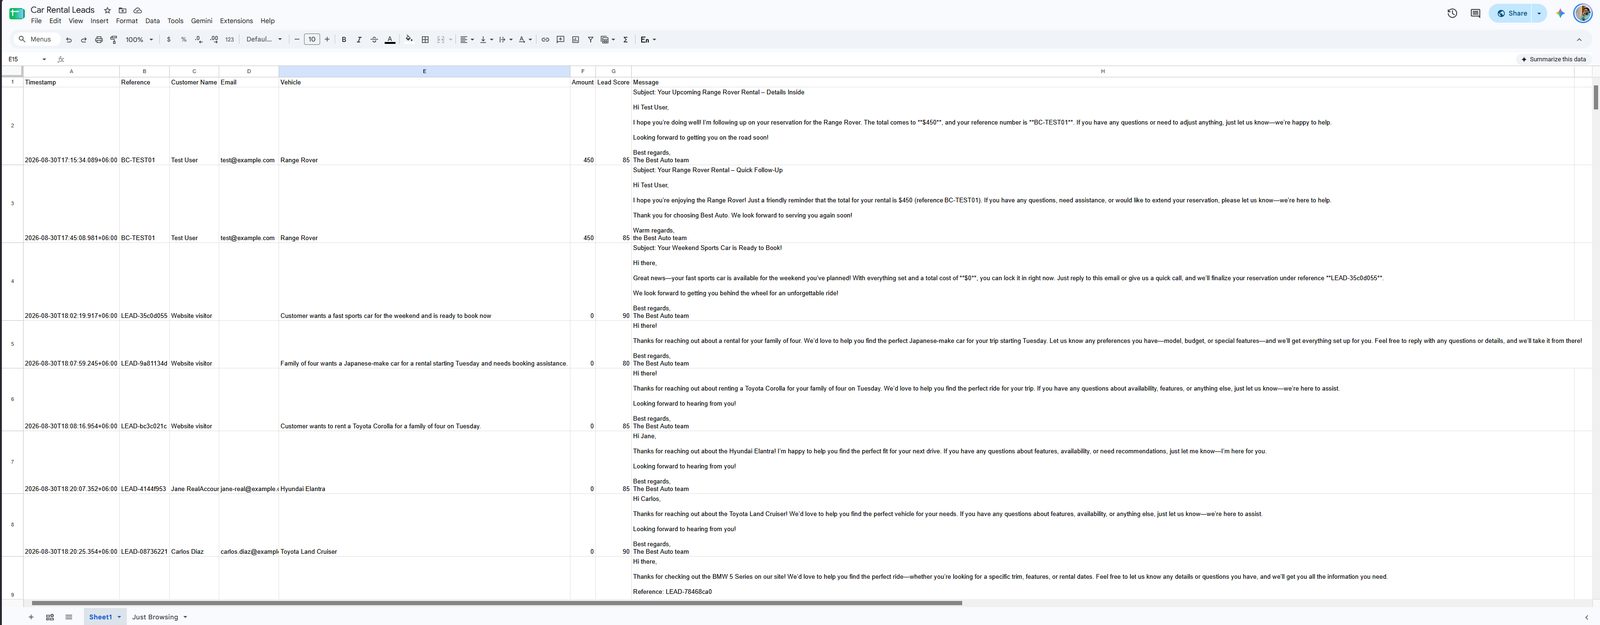Show all comments icon
Screen dimensions: 1600x625
click(x=1475, y=13)
